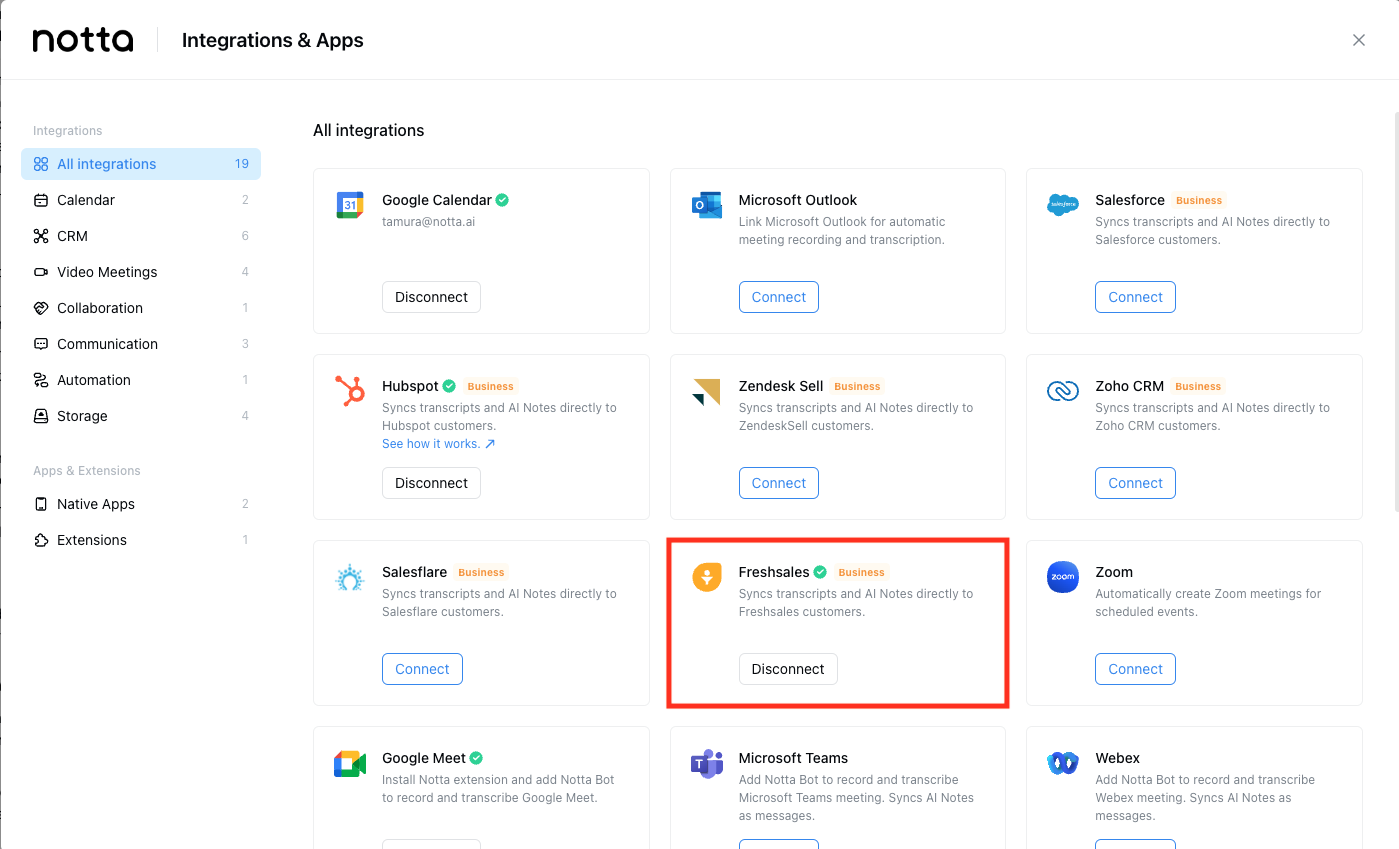
Task: Connect Microsoft Outlook
Action: (x=779, y=297)
